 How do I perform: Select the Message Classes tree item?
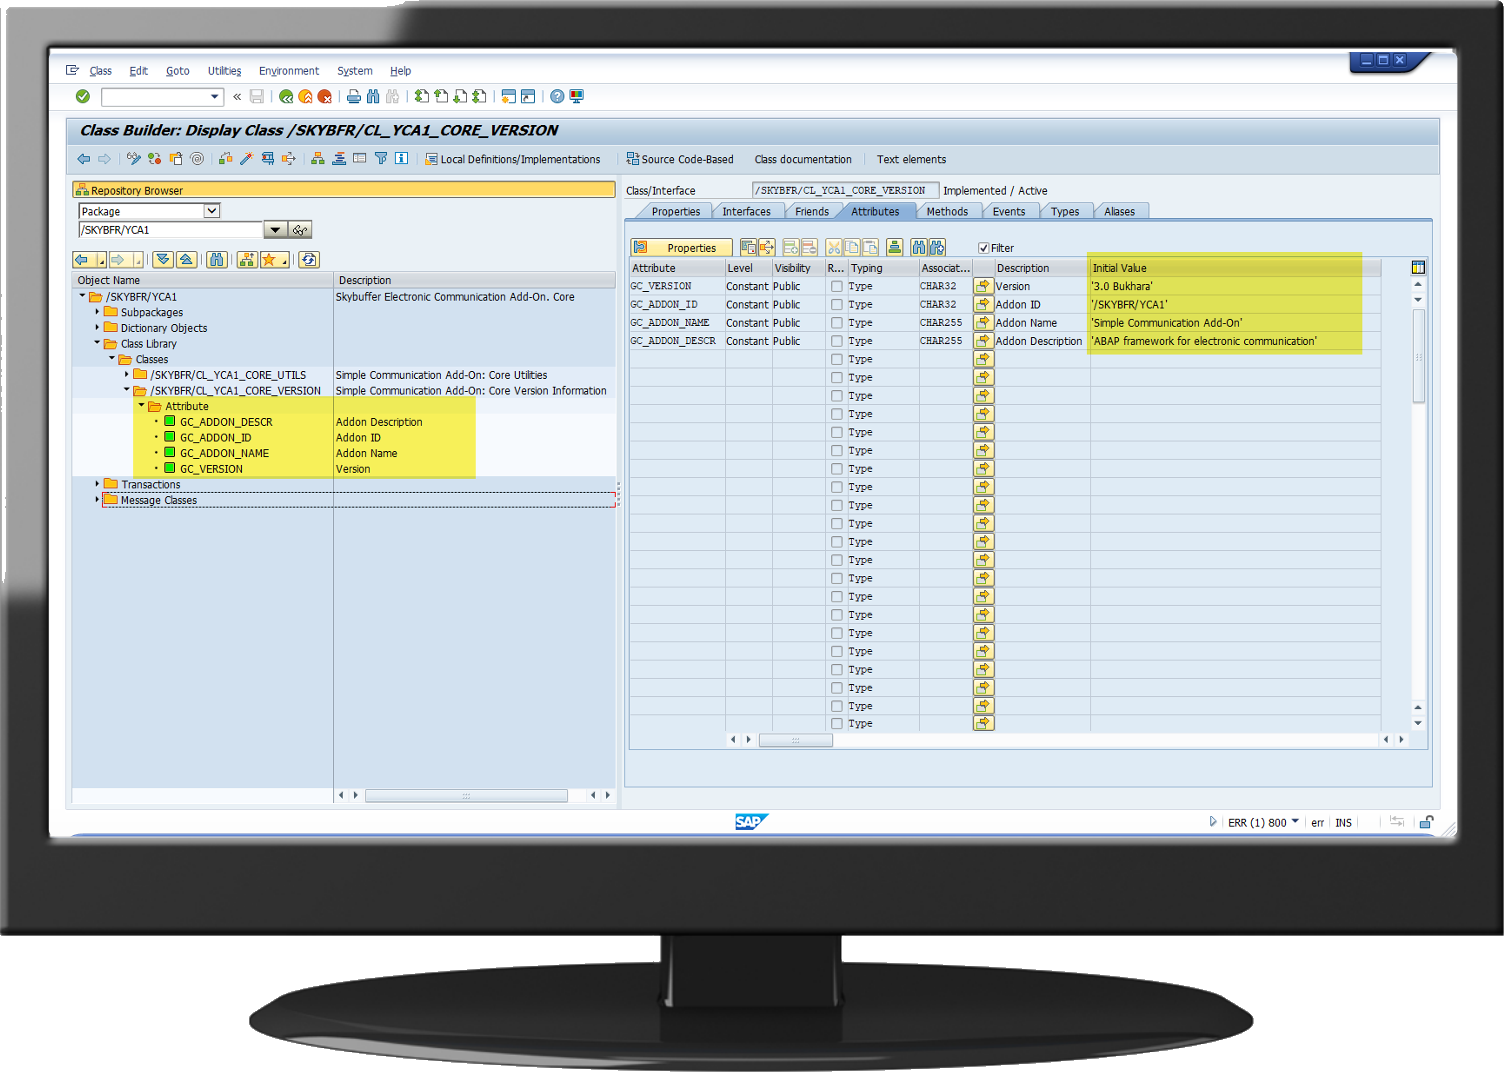coord(159,500)
